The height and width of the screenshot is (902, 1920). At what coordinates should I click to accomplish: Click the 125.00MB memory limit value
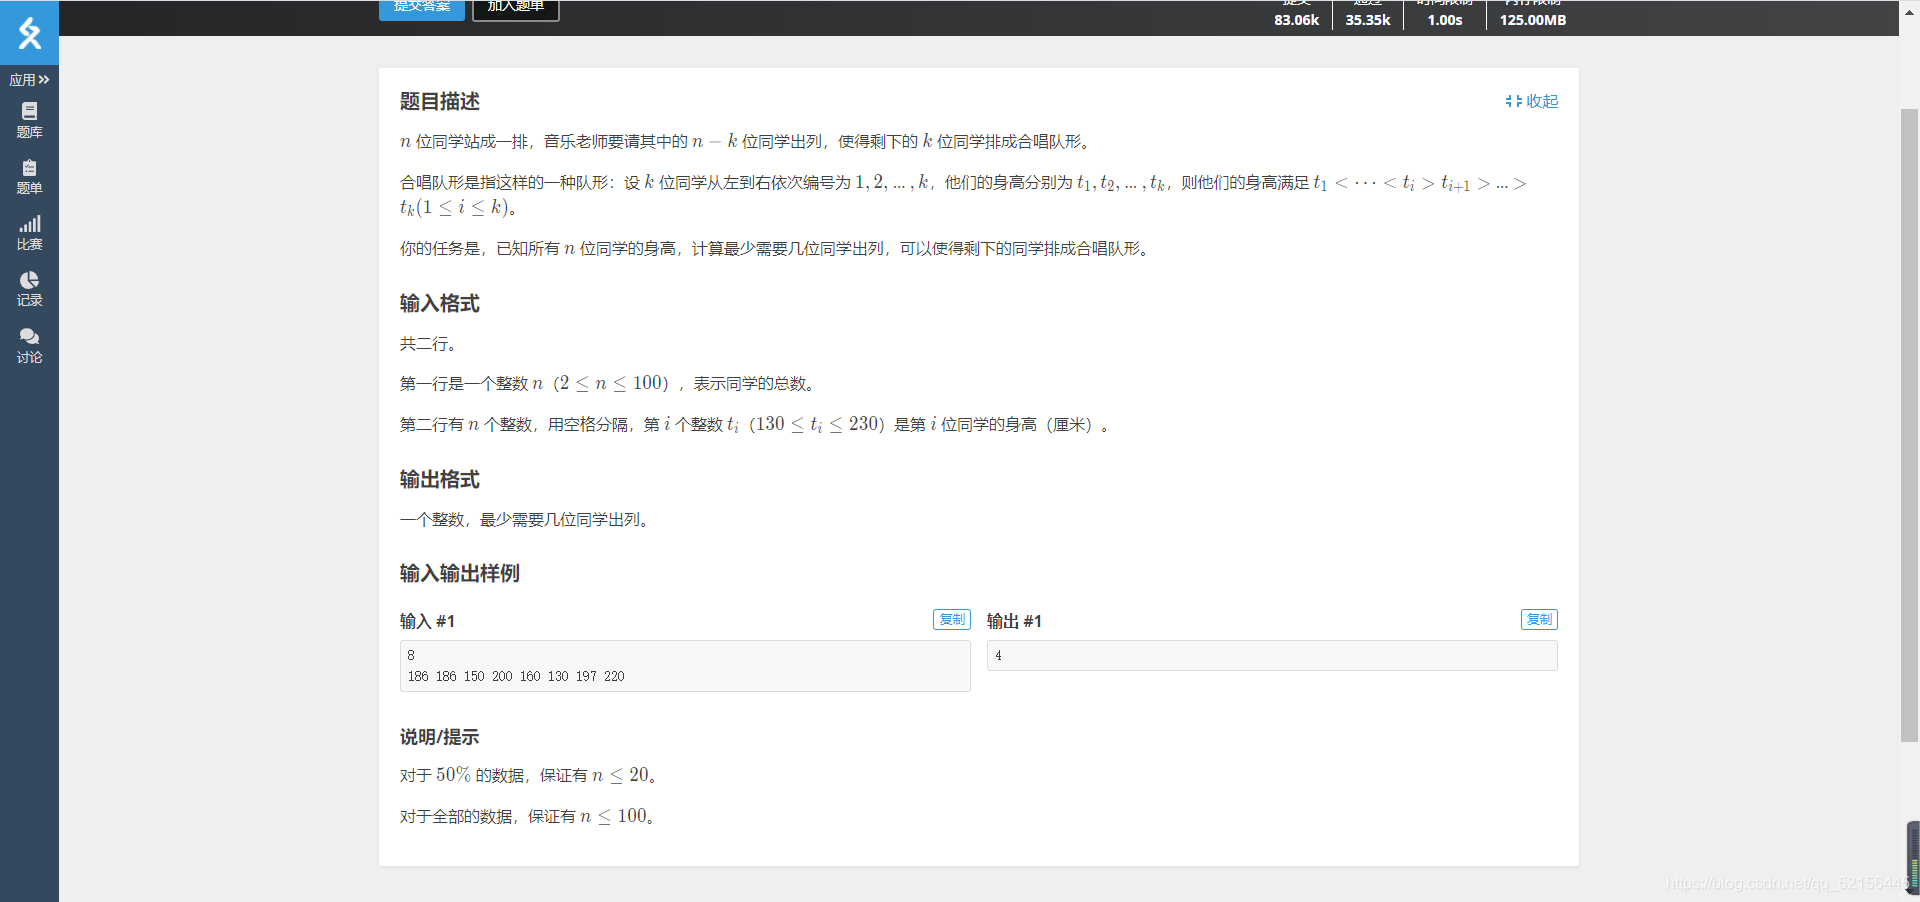(1533, 20)
